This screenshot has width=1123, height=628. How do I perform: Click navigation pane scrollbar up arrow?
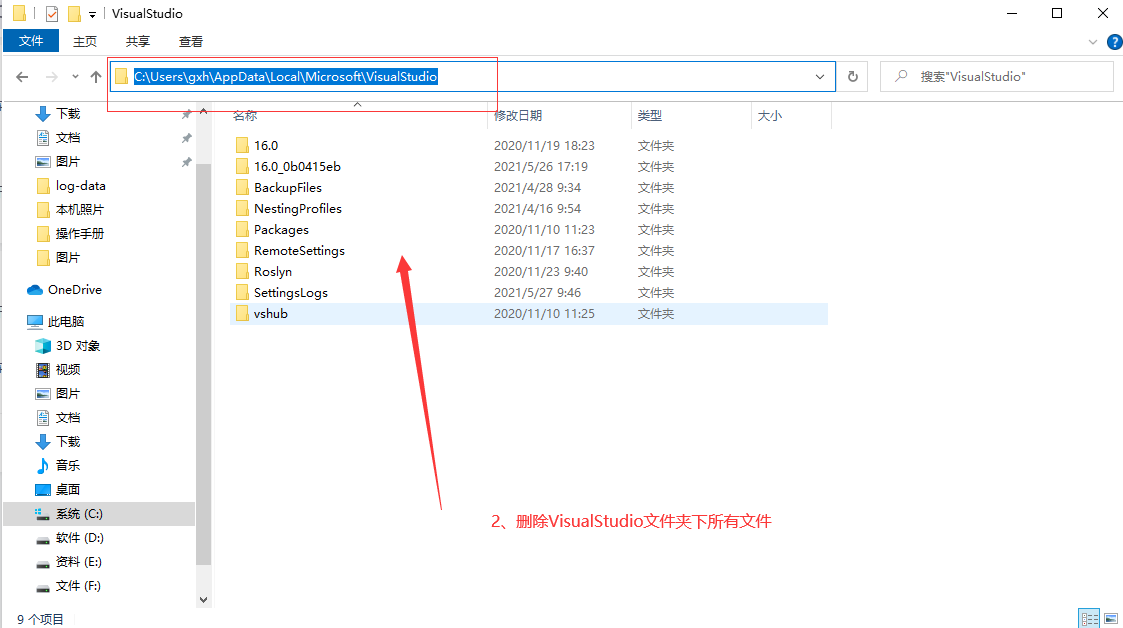pyautogui.click(x=203, y=111)
